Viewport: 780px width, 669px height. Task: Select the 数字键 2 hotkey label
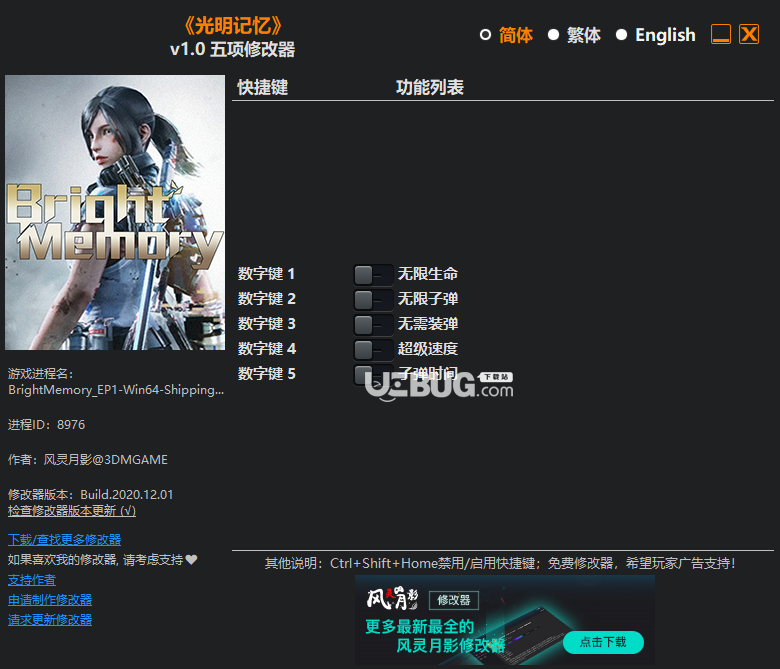point(267,298)
